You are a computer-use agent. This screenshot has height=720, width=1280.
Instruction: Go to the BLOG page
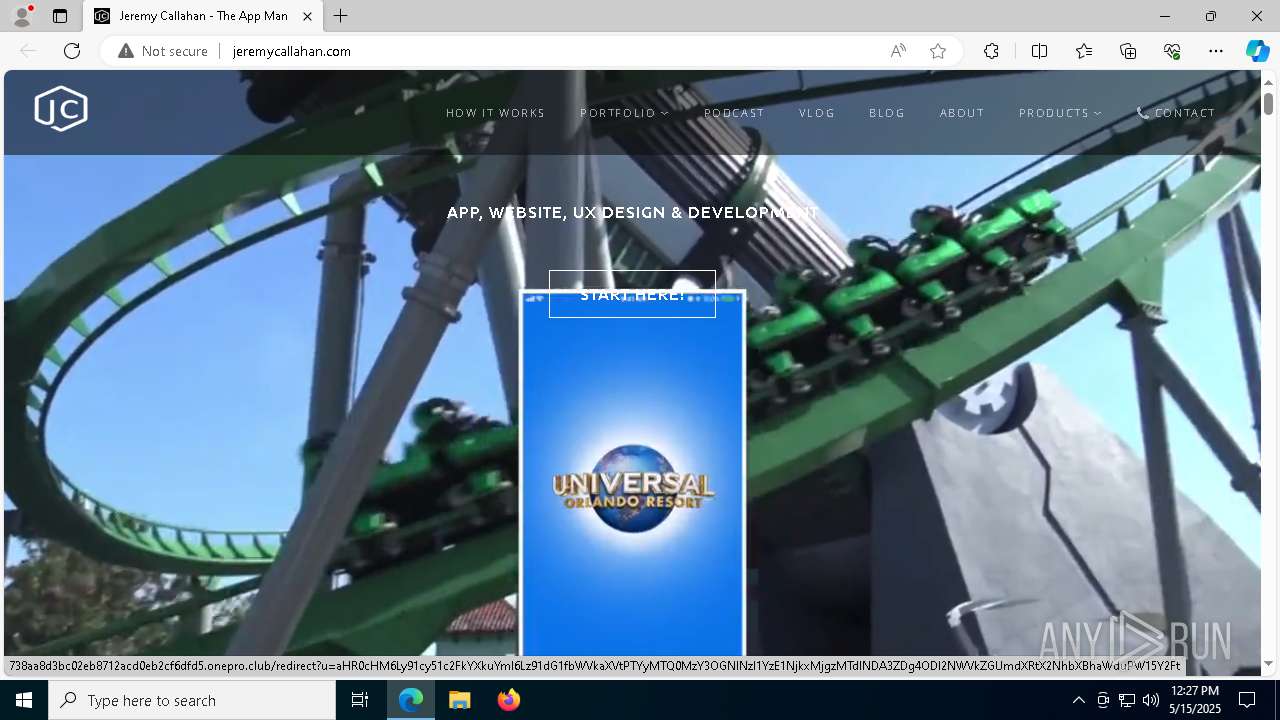pos(887,113)
